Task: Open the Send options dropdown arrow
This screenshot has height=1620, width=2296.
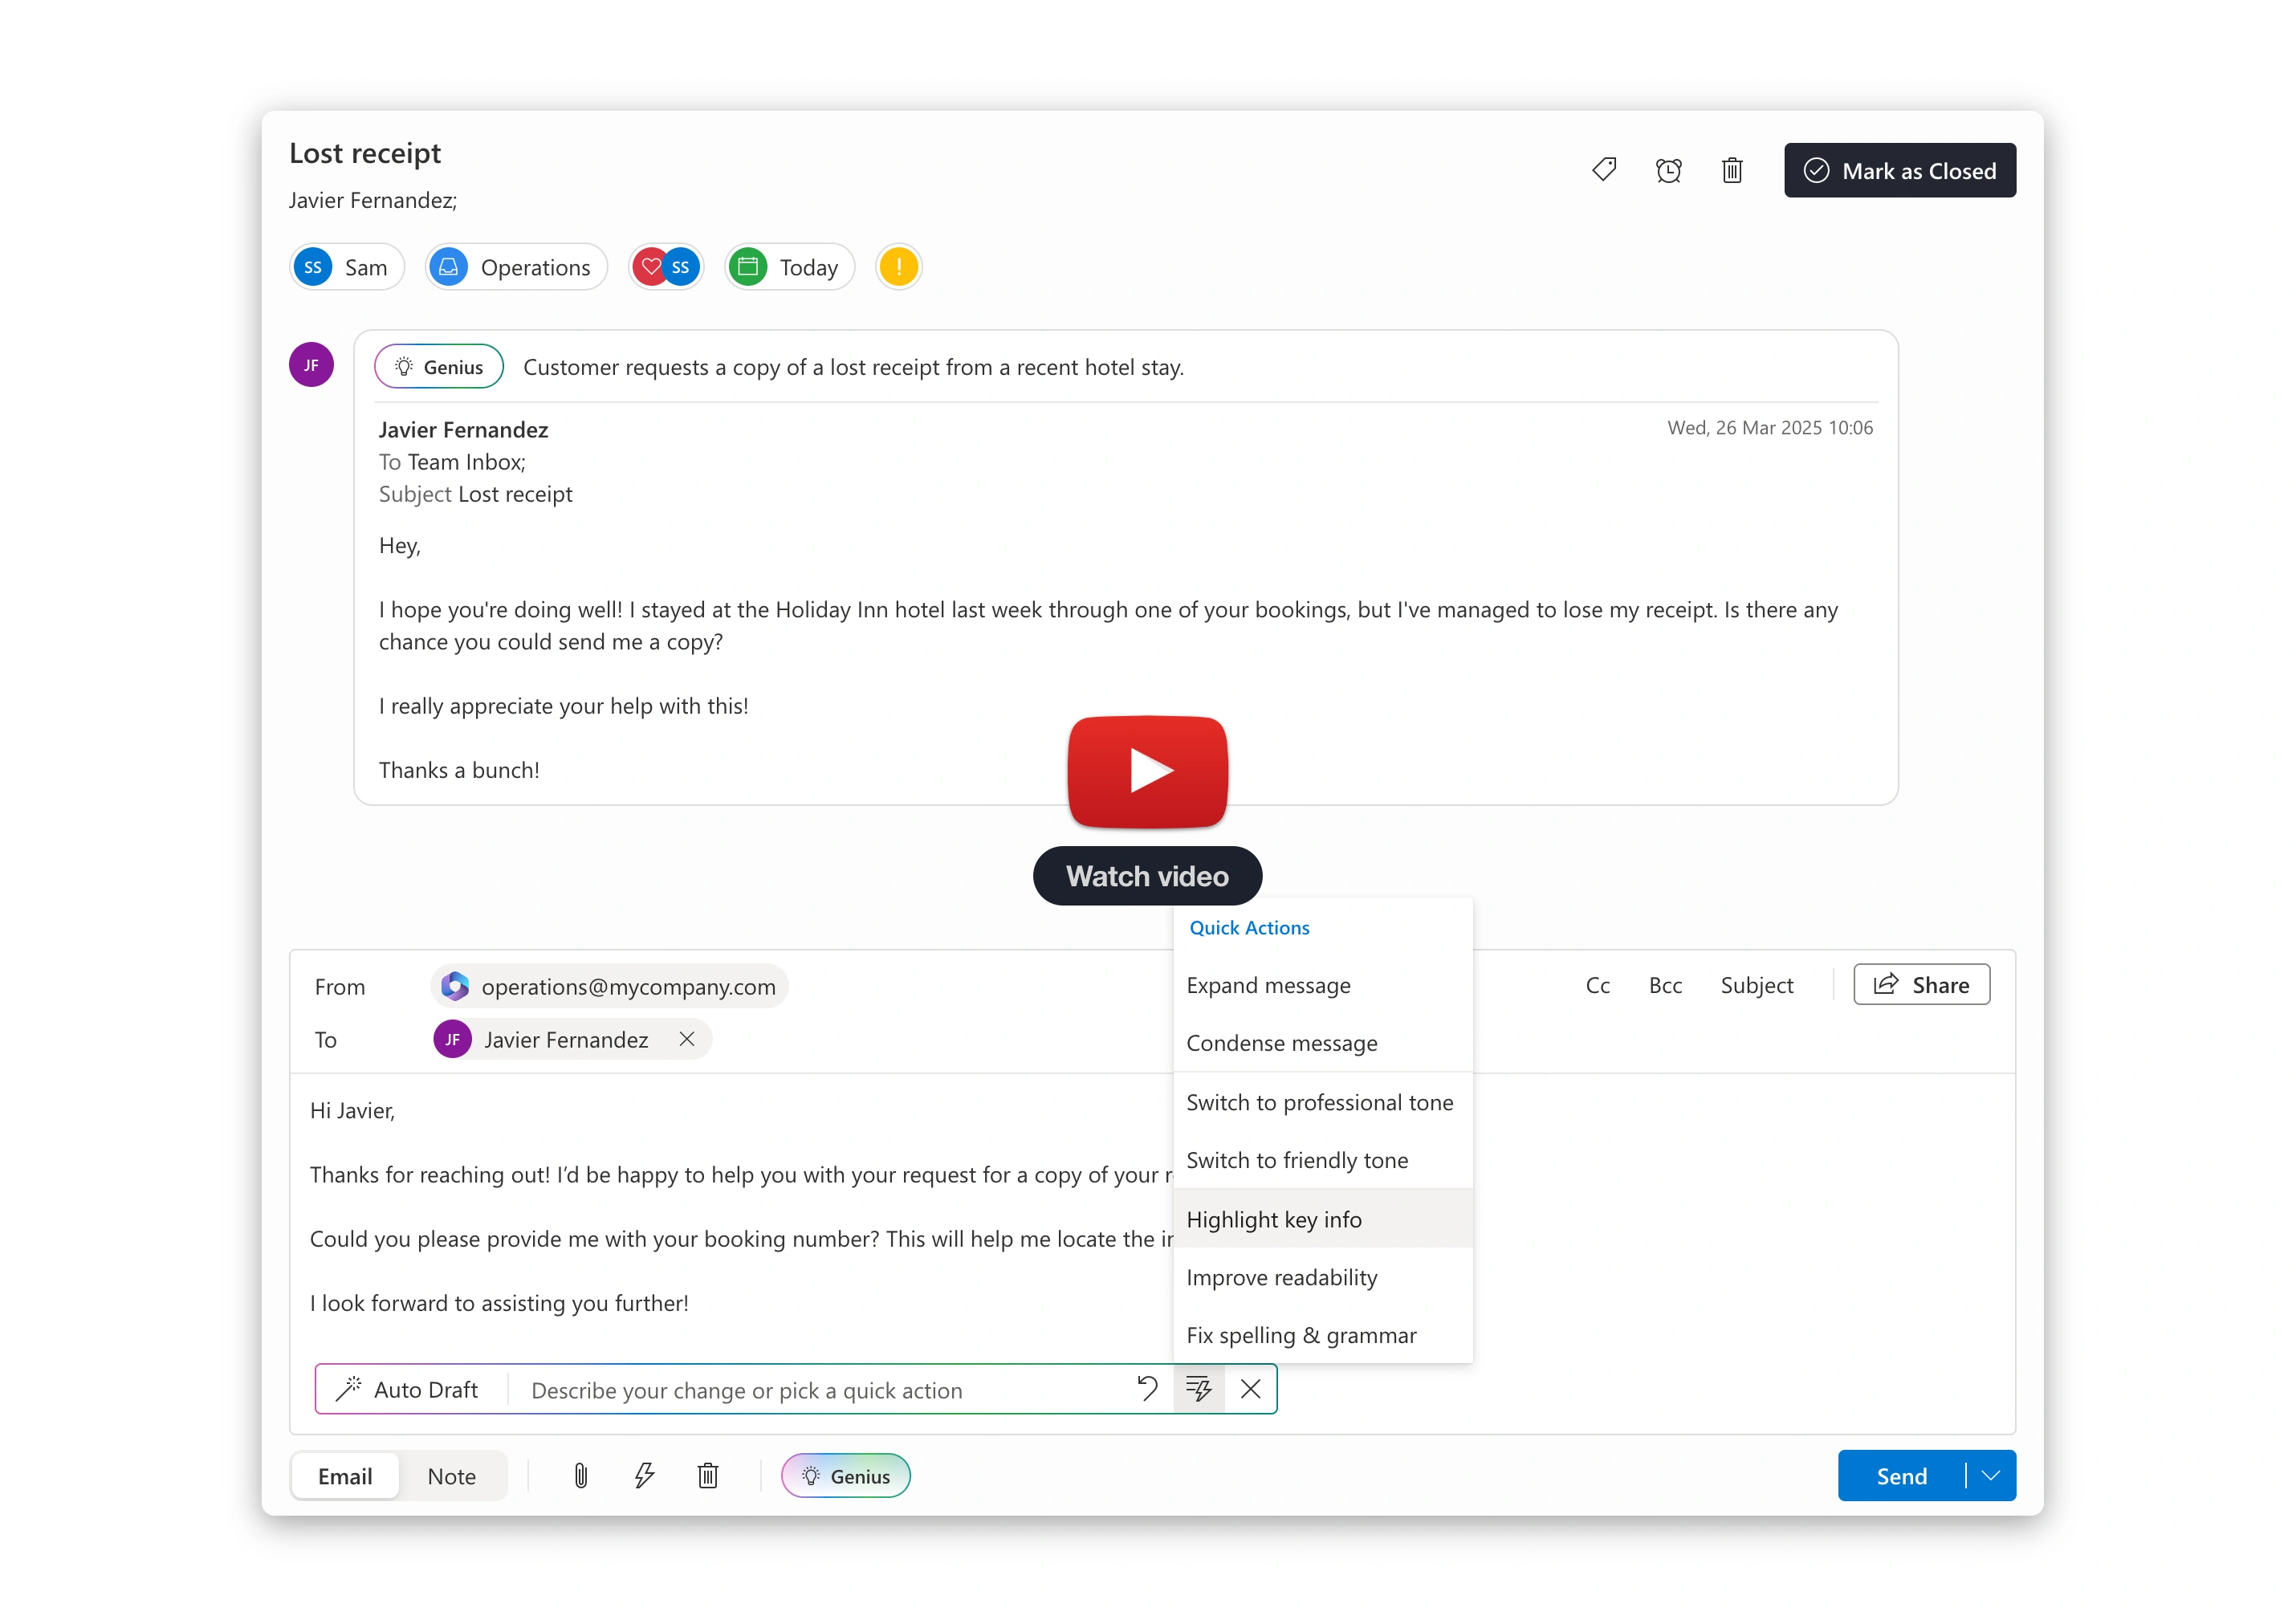Action: click(x=1991, y=1476)
